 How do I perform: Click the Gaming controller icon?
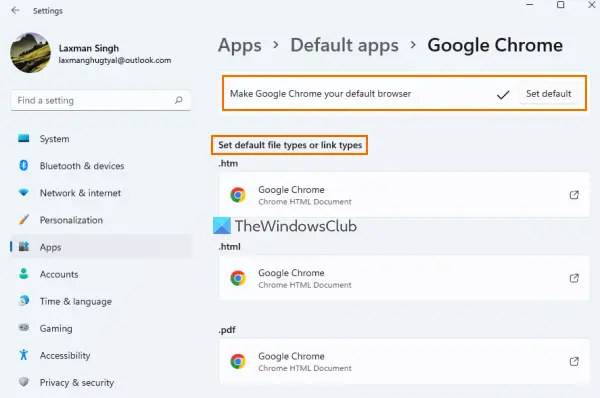point(24,328)
